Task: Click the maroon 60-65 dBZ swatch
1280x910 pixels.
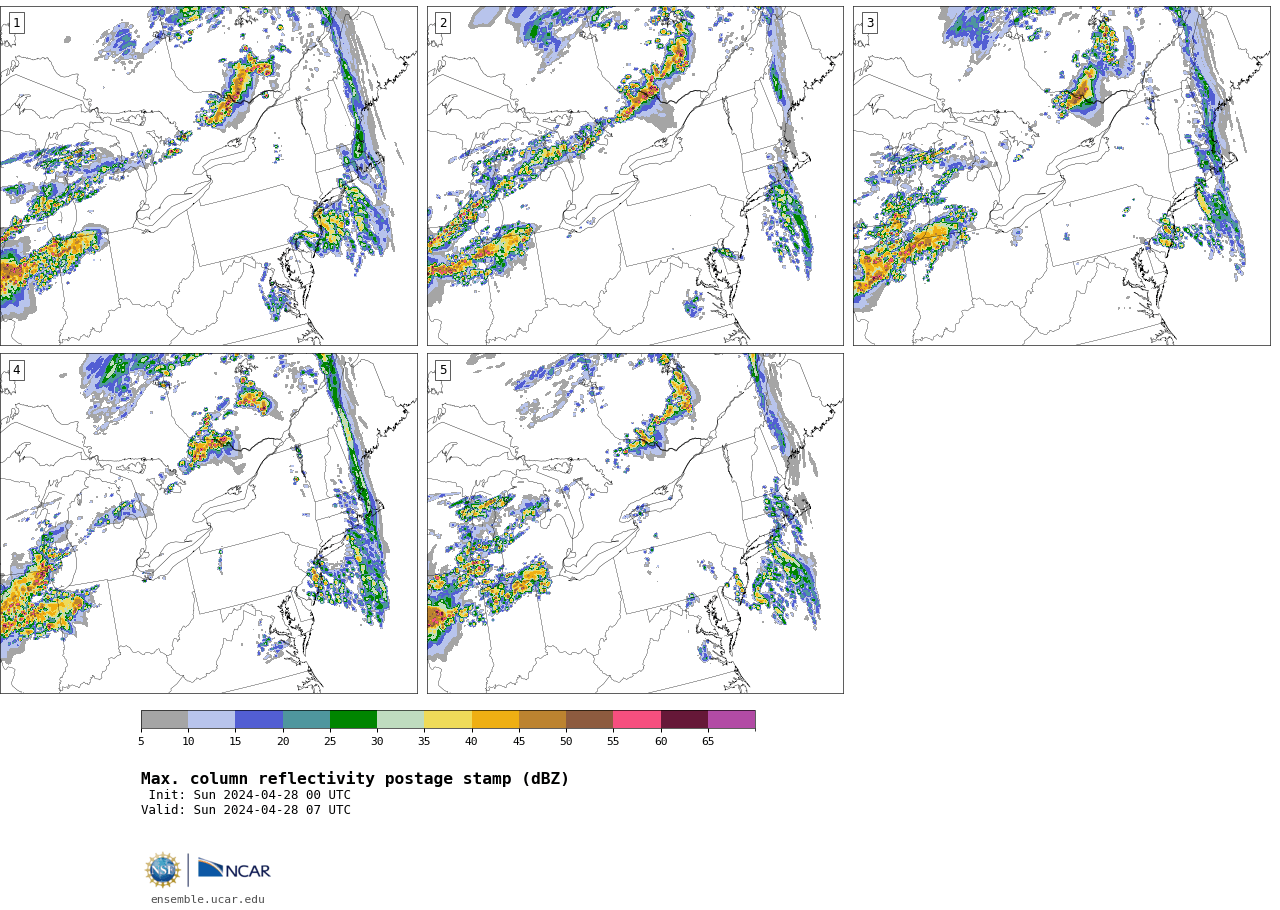Action: coord(684,720)
